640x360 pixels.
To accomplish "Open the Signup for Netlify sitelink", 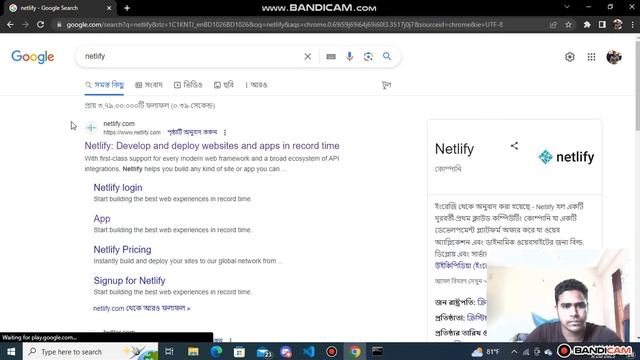I will [129, 281].
